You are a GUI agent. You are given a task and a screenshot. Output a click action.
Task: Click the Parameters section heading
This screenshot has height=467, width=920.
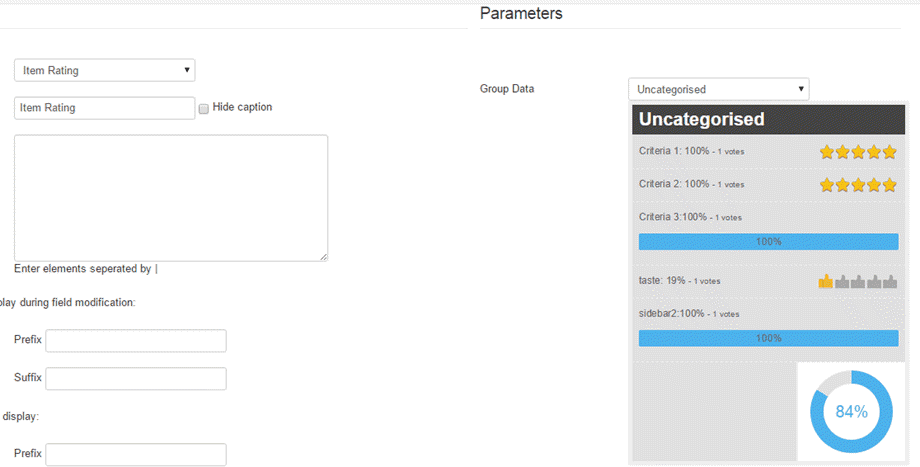pos(521,14)
